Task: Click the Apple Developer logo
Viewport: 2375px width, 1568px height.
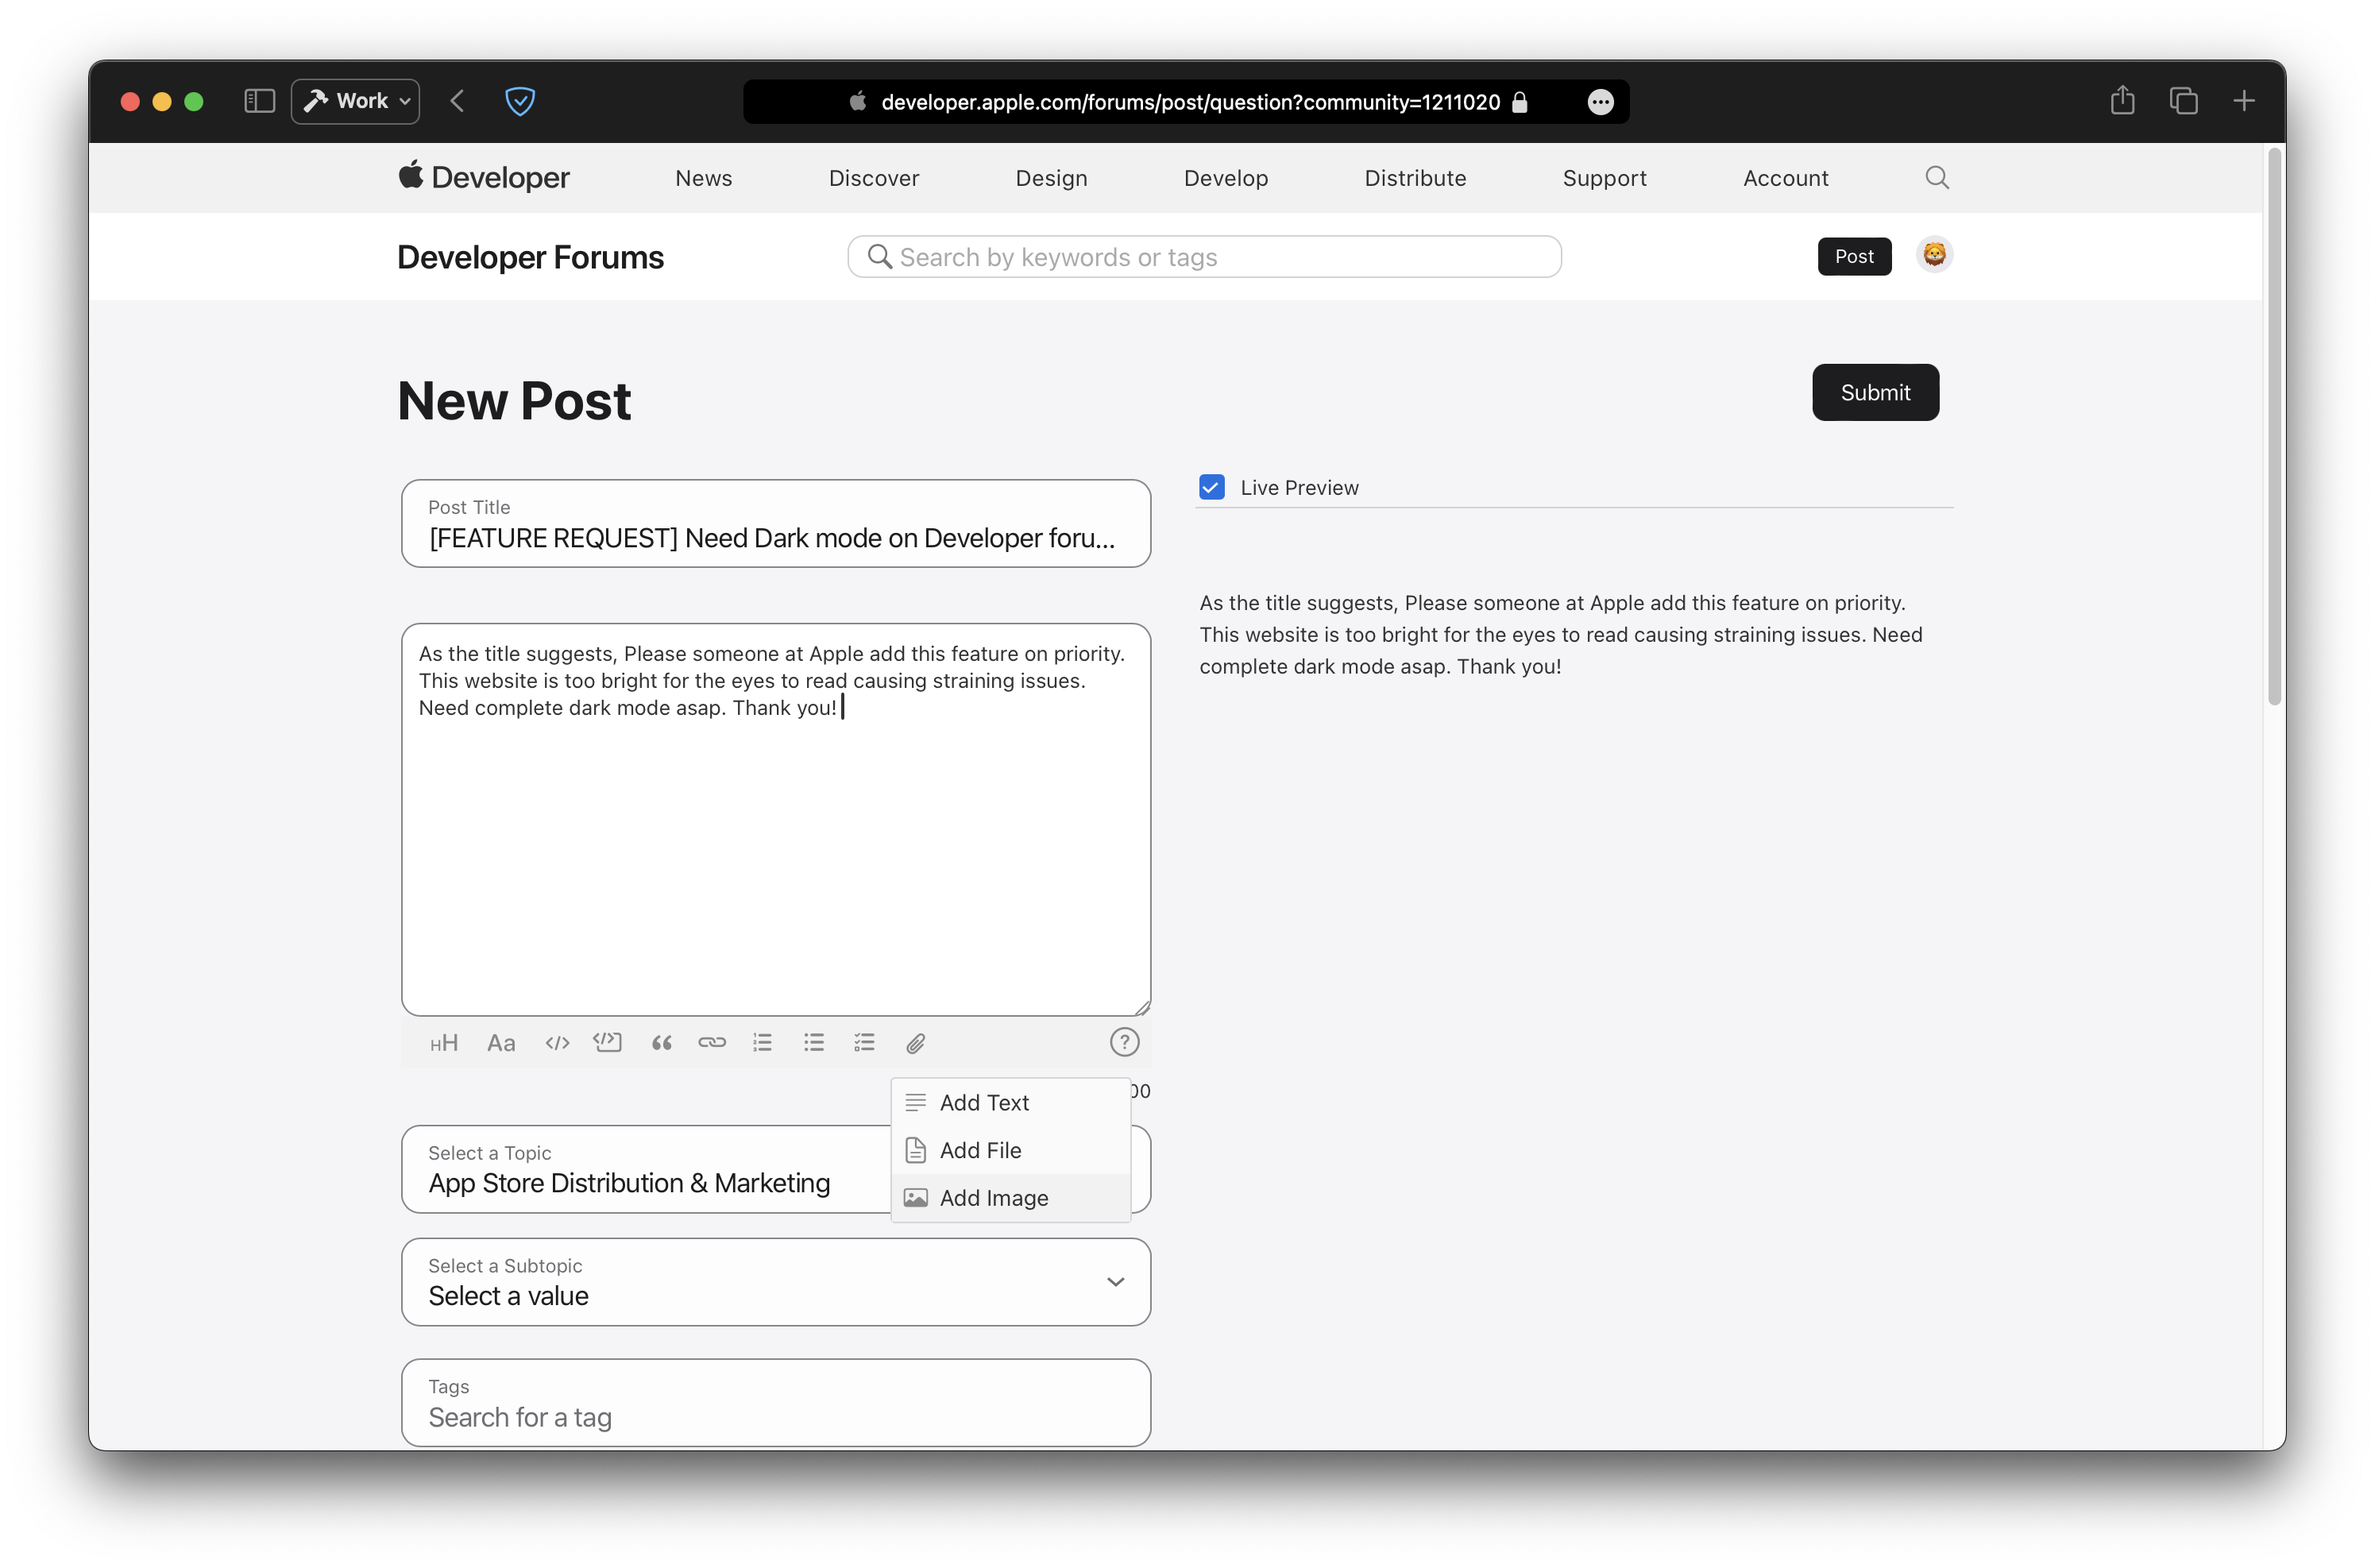Action: [x=484, y=177]
